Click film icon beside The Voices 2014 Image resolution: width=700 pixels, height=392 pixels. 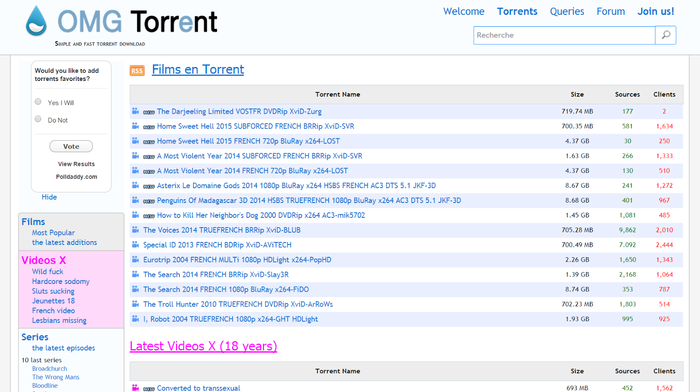(135, 230)
